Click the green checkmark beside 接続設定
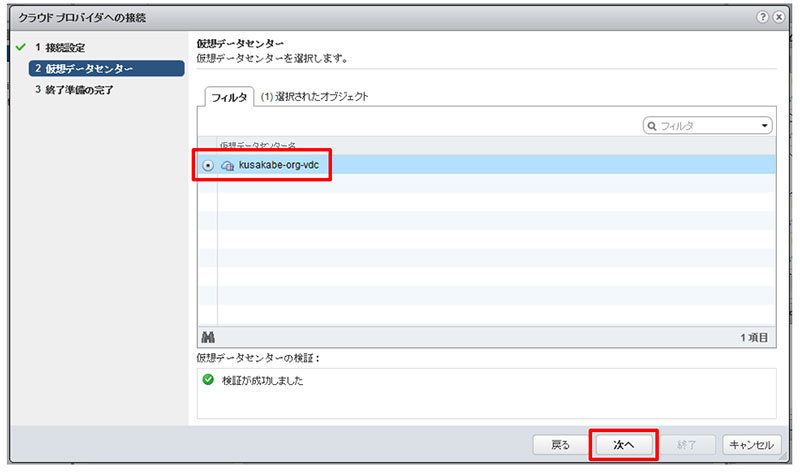The height and width of the screenshot is (474, 800). (x=20, y=47)
